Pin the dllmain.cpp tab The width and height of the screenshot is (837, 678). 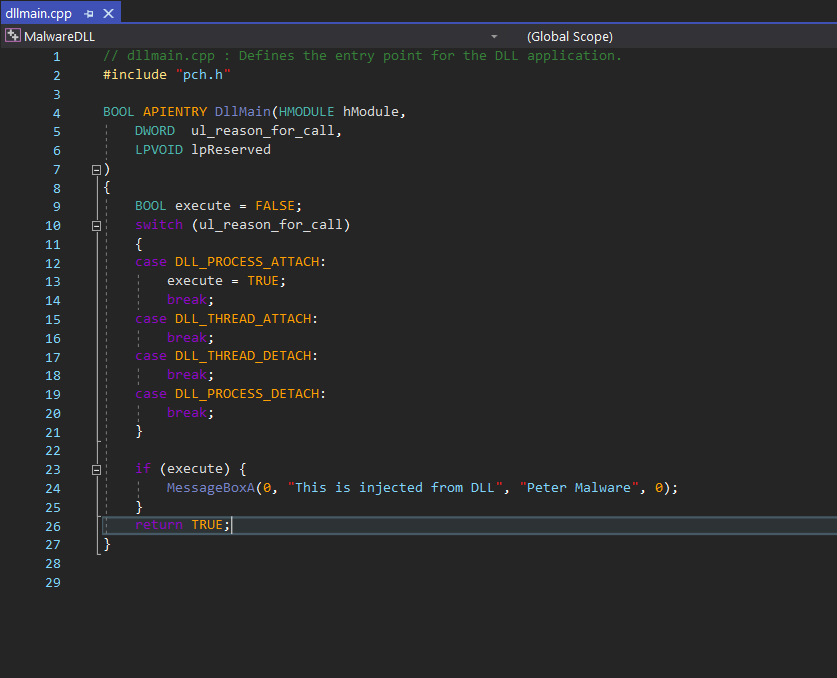89,14
